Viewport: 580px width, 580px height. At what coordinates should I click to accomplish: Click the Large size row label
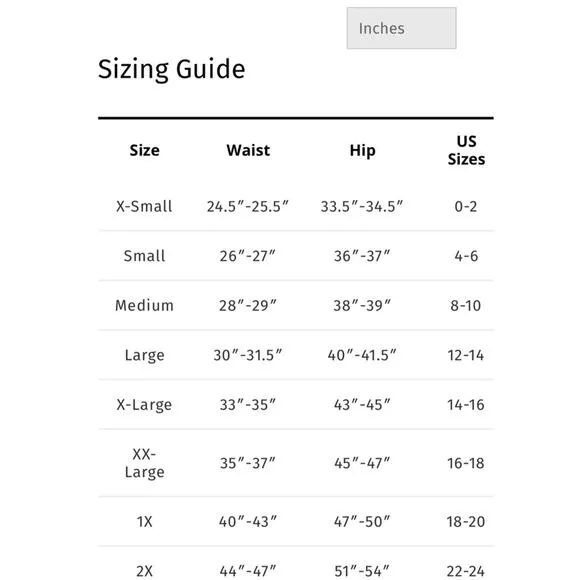tap(144, 355)
